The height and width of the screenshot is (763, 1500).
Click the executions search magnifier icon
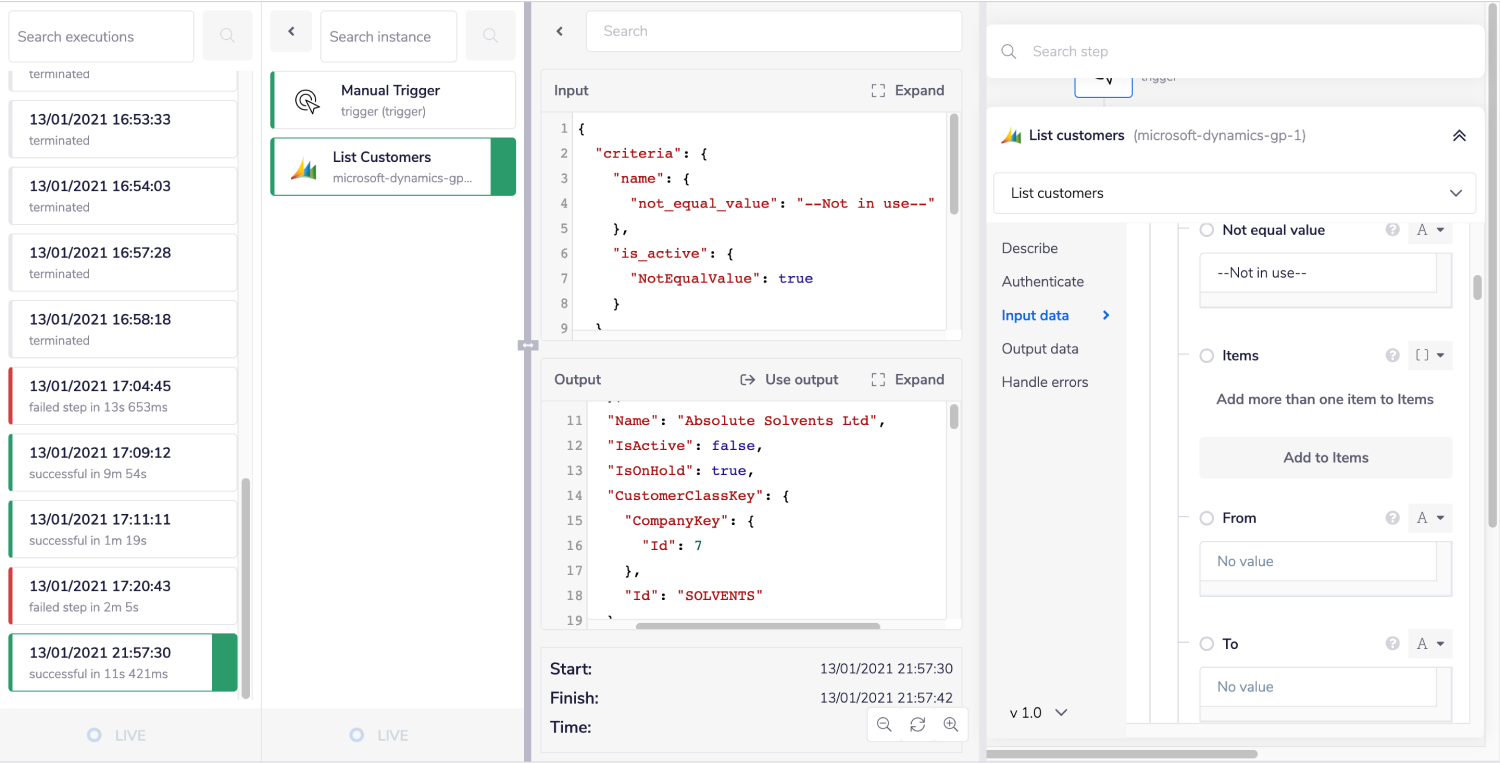(227, 37)
